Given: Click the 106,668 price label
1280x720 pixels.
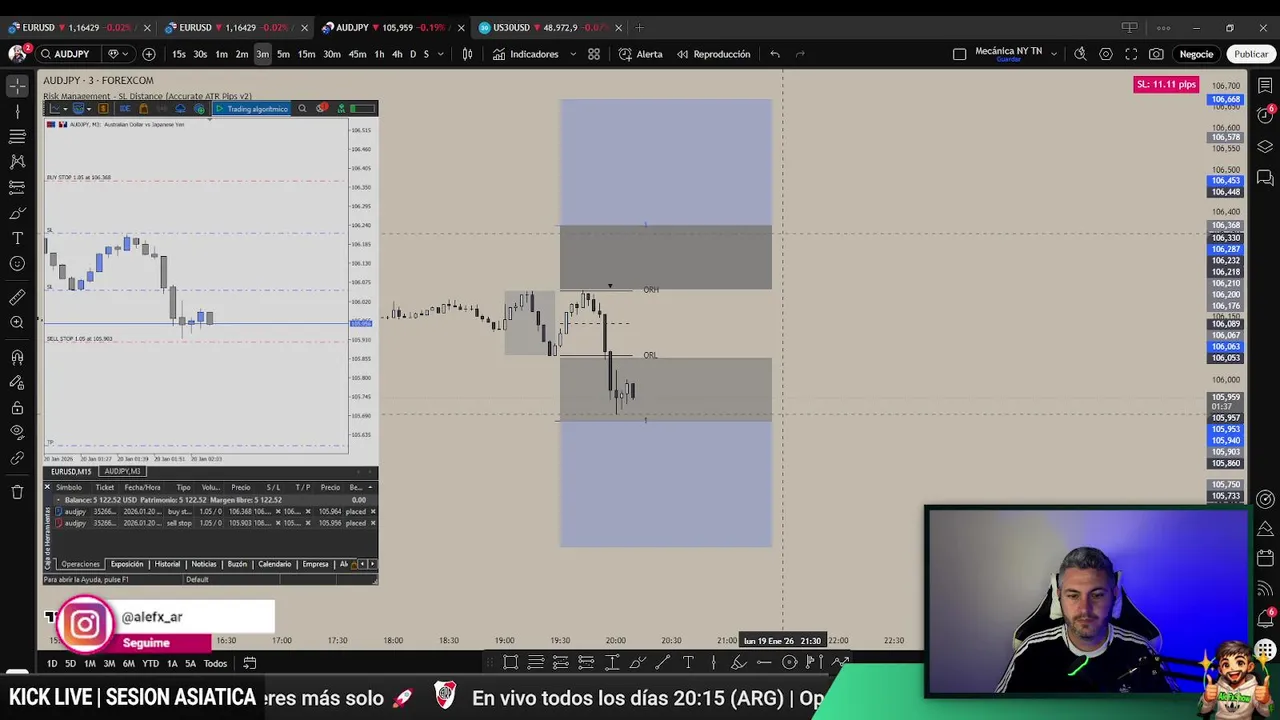Looking at the screenshot, I should pos(1225,99).
